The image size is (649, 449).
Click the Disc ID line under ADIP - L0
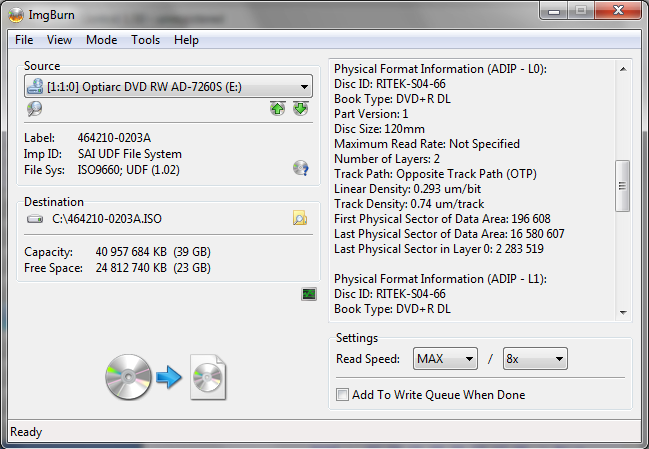pos(390,84)
